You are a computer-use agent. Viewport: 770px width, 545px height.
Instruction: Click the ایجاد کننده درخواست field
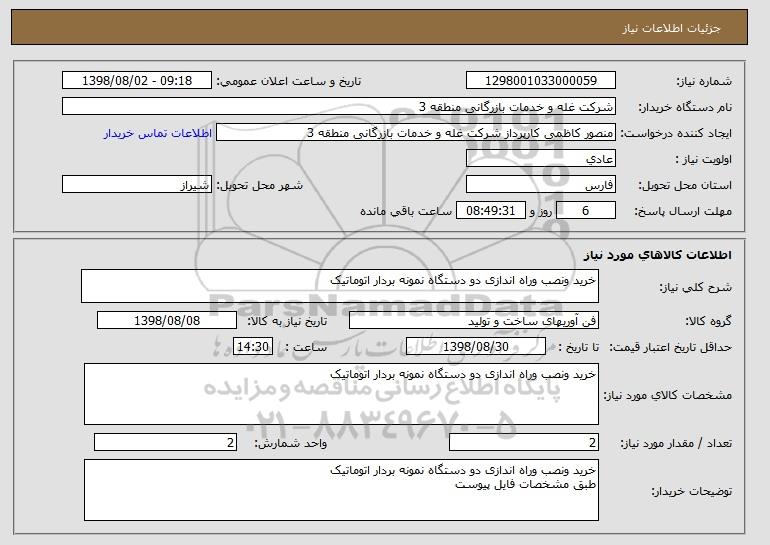coord(416,133)
